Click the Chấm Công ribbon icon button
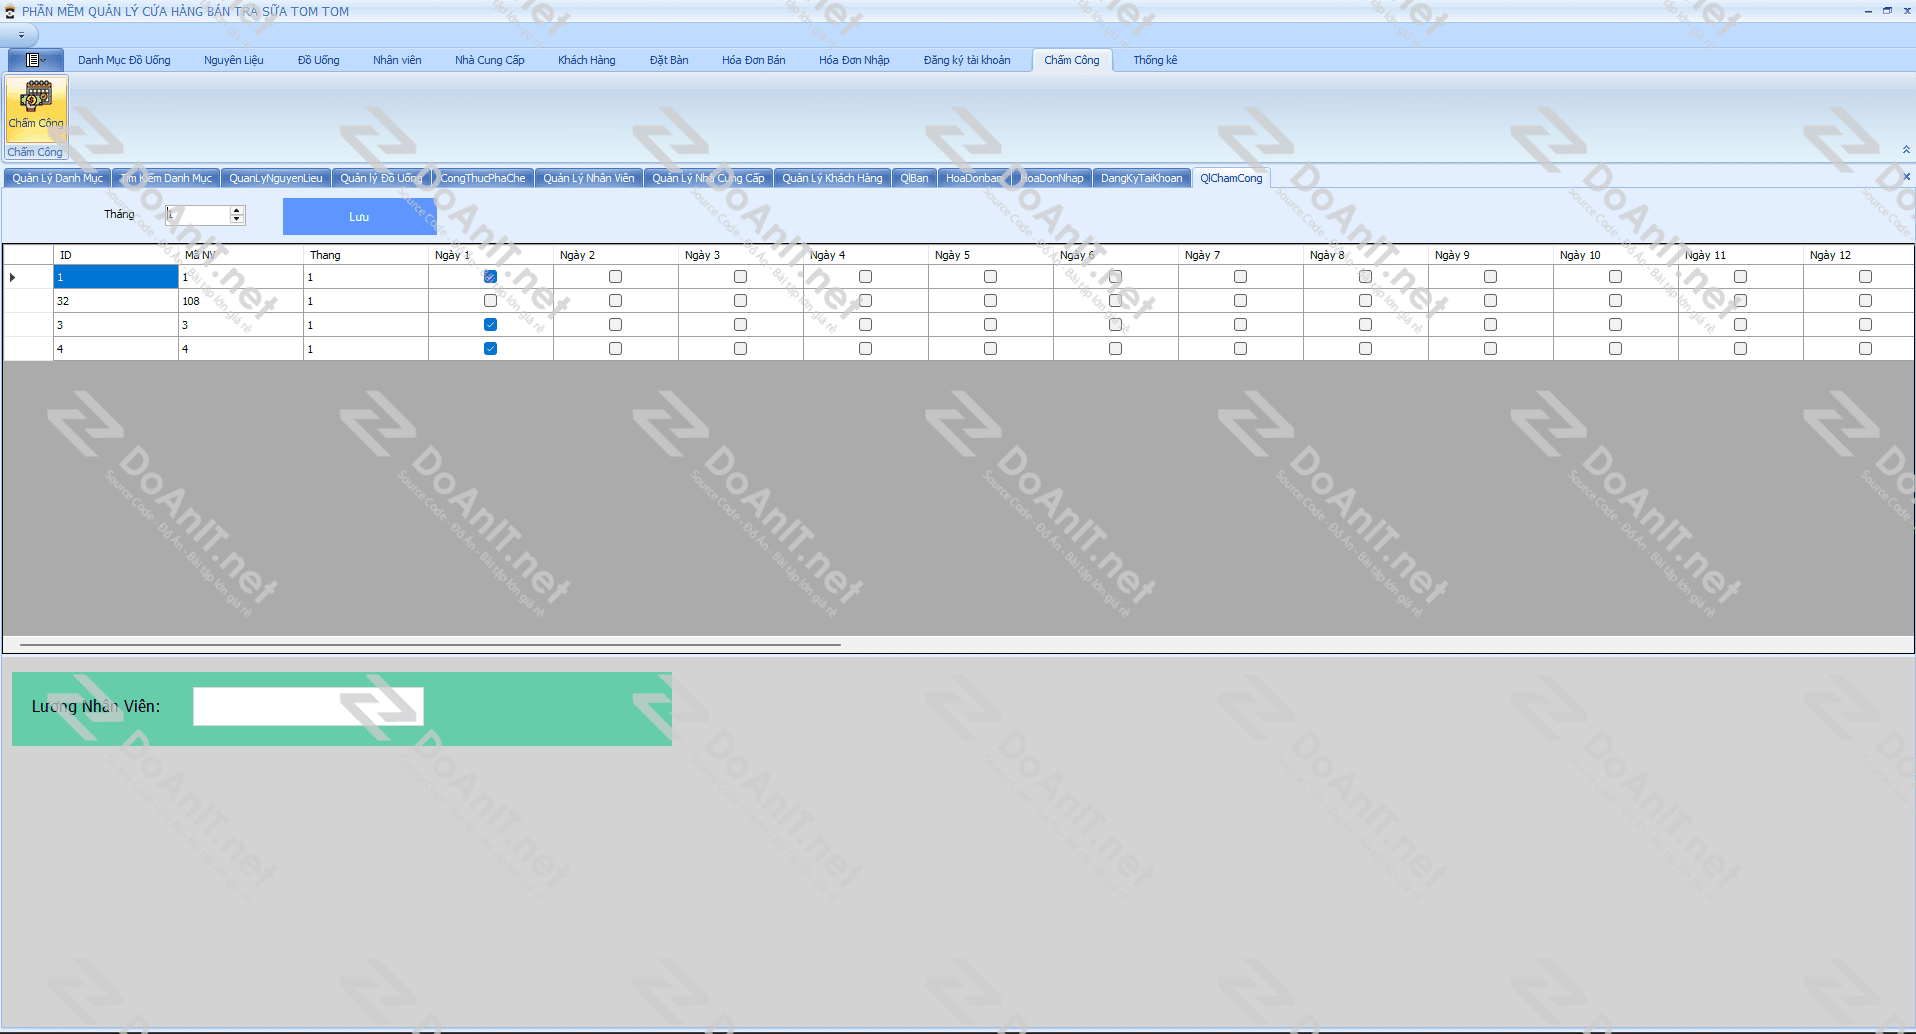 37,109
